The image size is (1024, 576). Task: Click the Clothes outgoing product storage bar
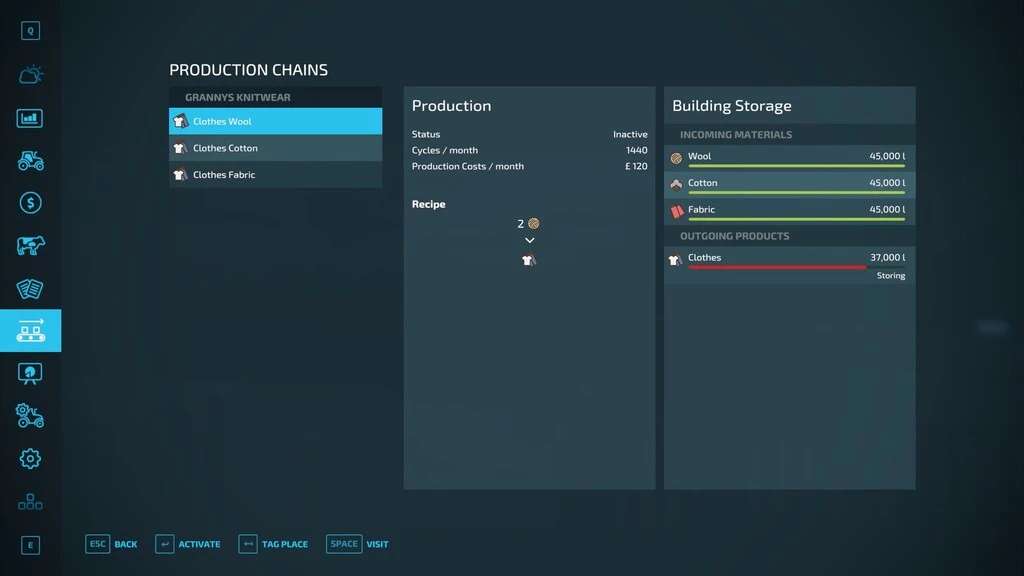click(777, 267)
